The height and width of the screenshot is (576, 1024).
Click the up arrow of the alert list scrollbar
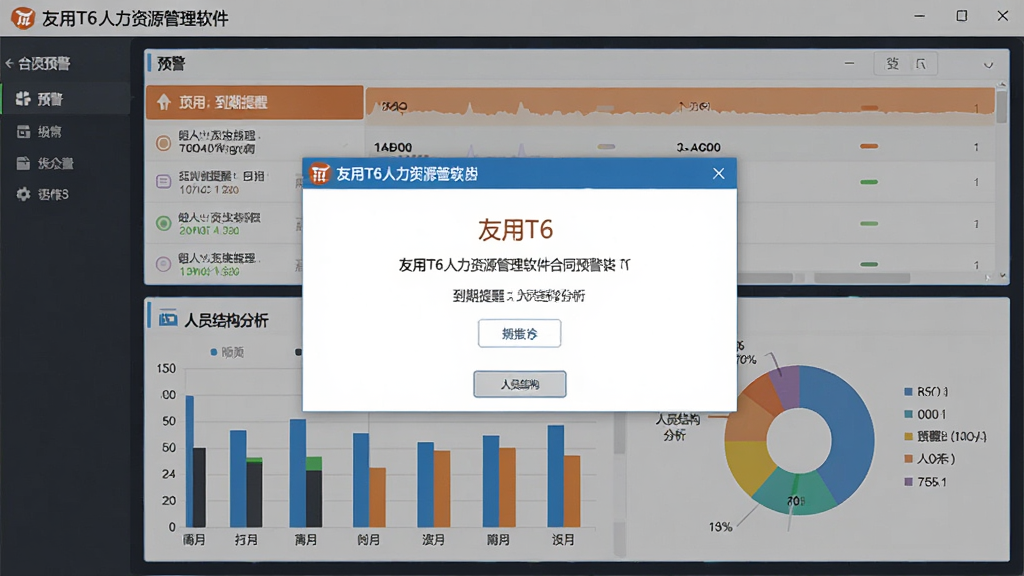coord(1002,85)
